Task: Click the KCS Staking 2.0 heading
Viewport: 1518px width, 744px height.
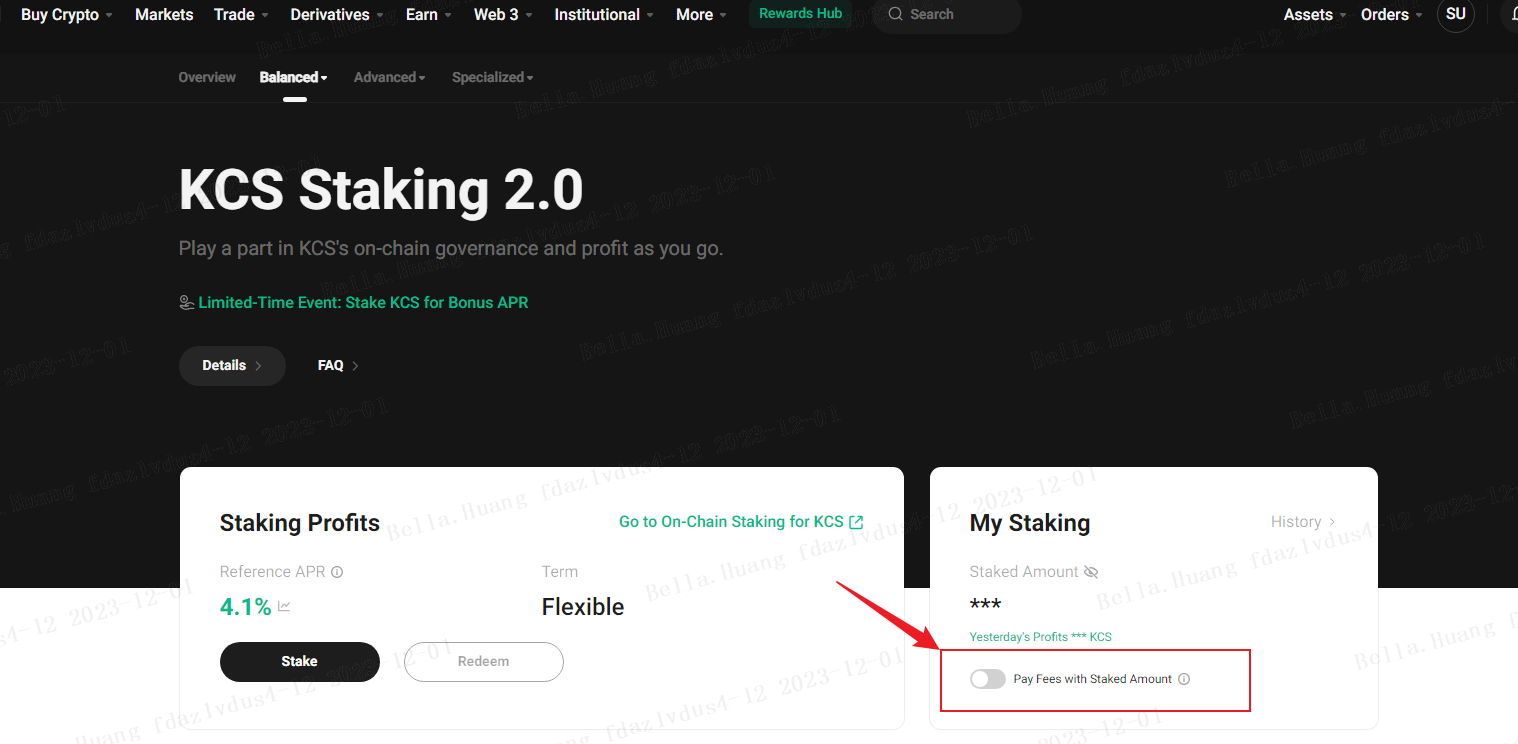Action: click(x=381, y=189)
